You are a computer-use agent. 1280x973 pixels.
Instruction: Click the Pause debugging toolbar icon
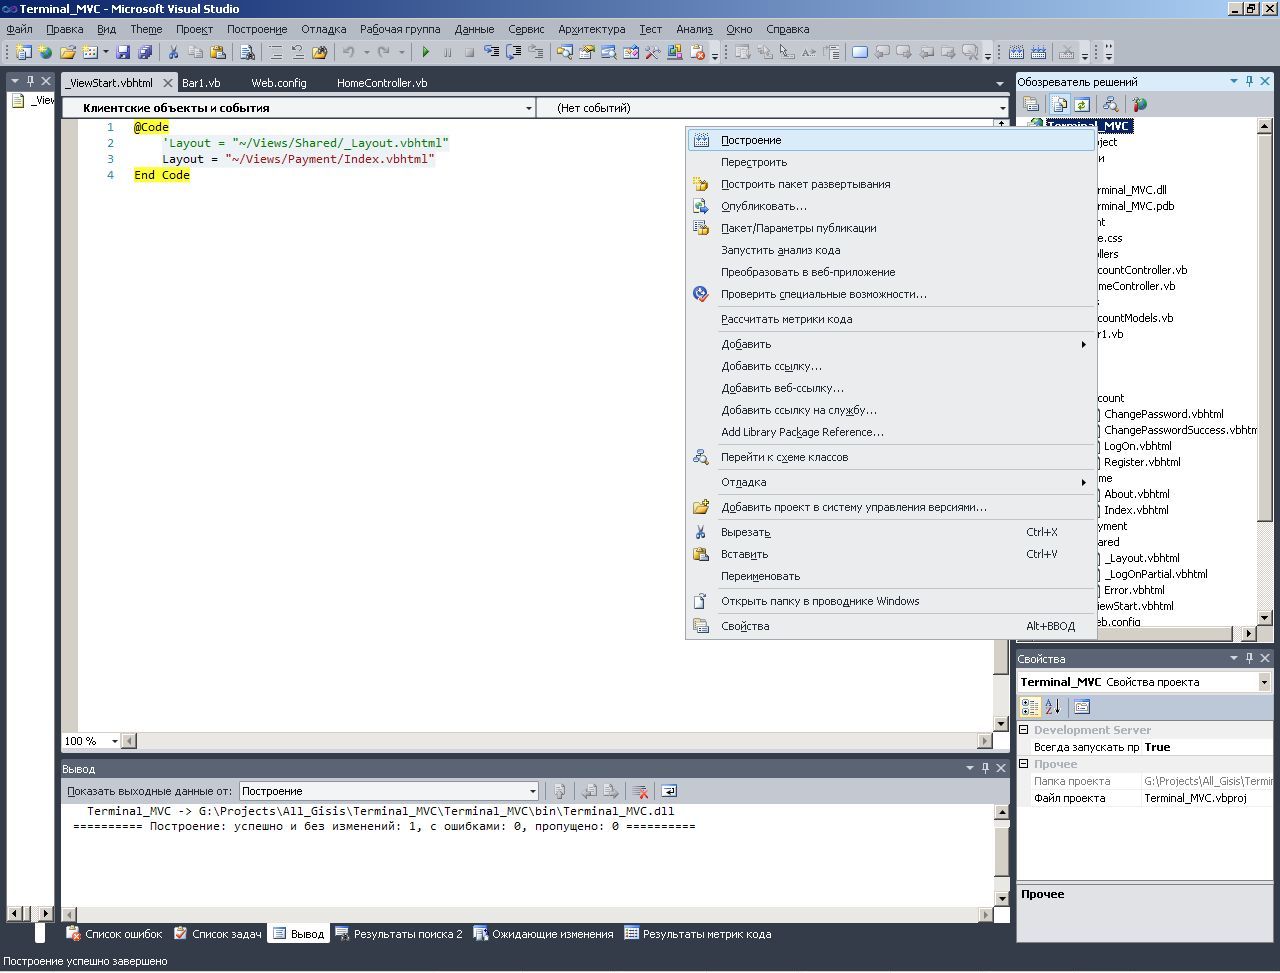tap(447, 52)
